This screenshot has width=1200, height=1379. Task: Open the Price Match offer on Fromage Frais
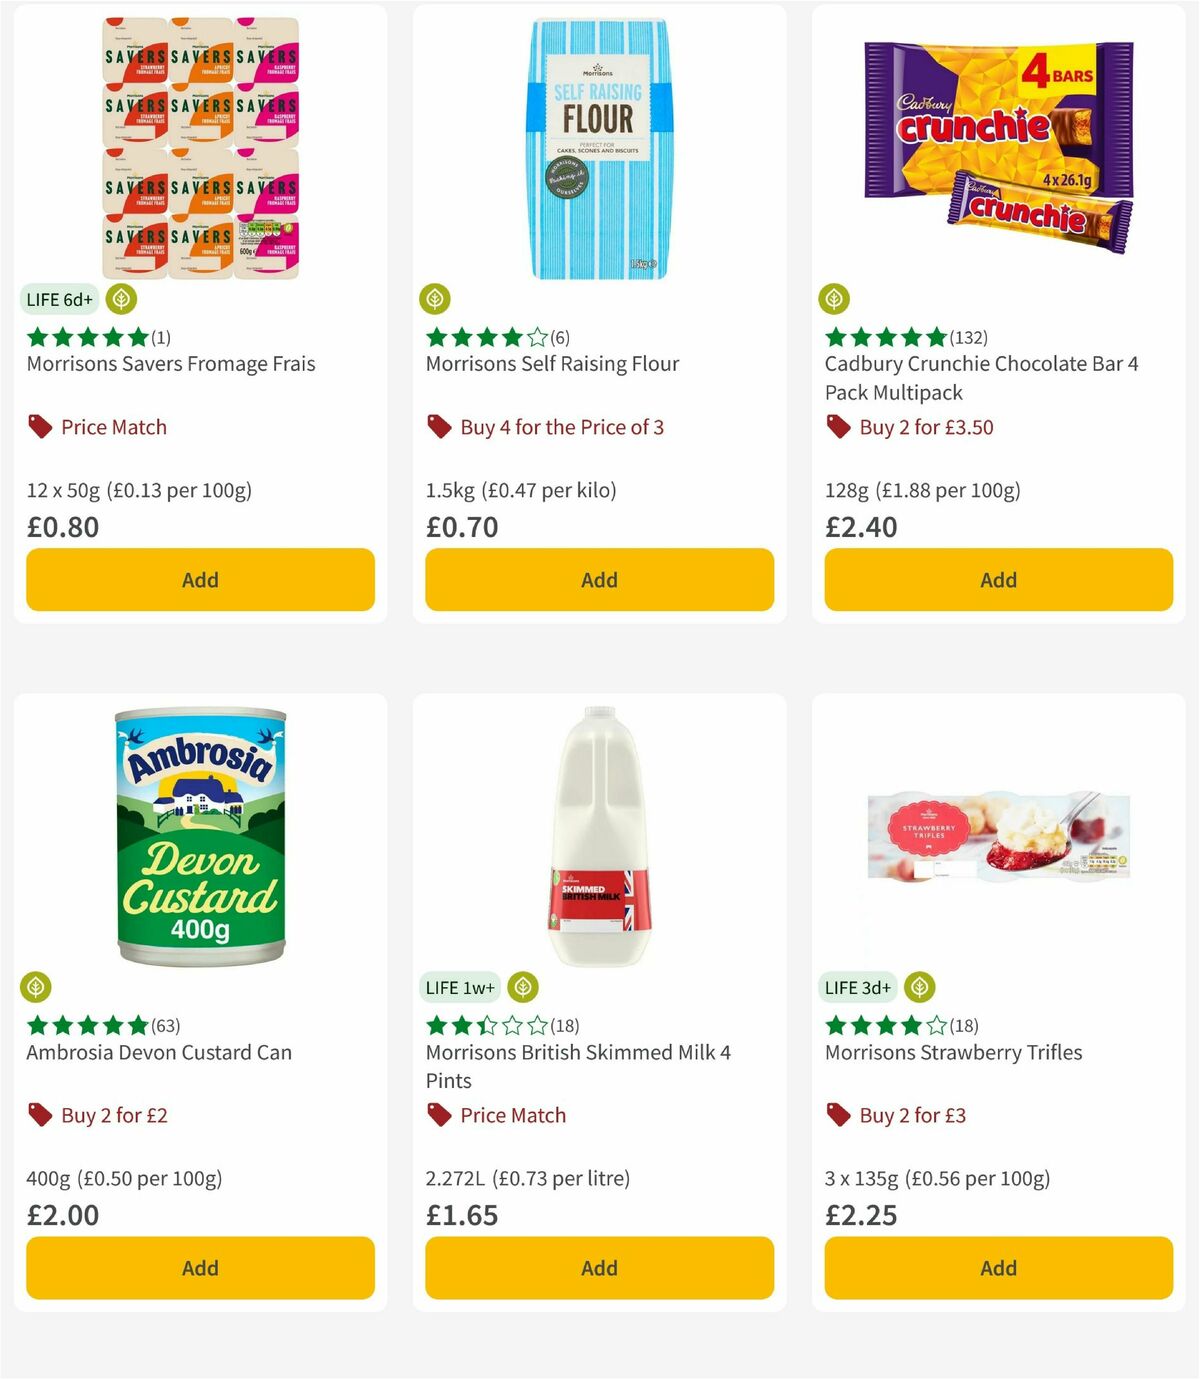click(x=112, y=427)
